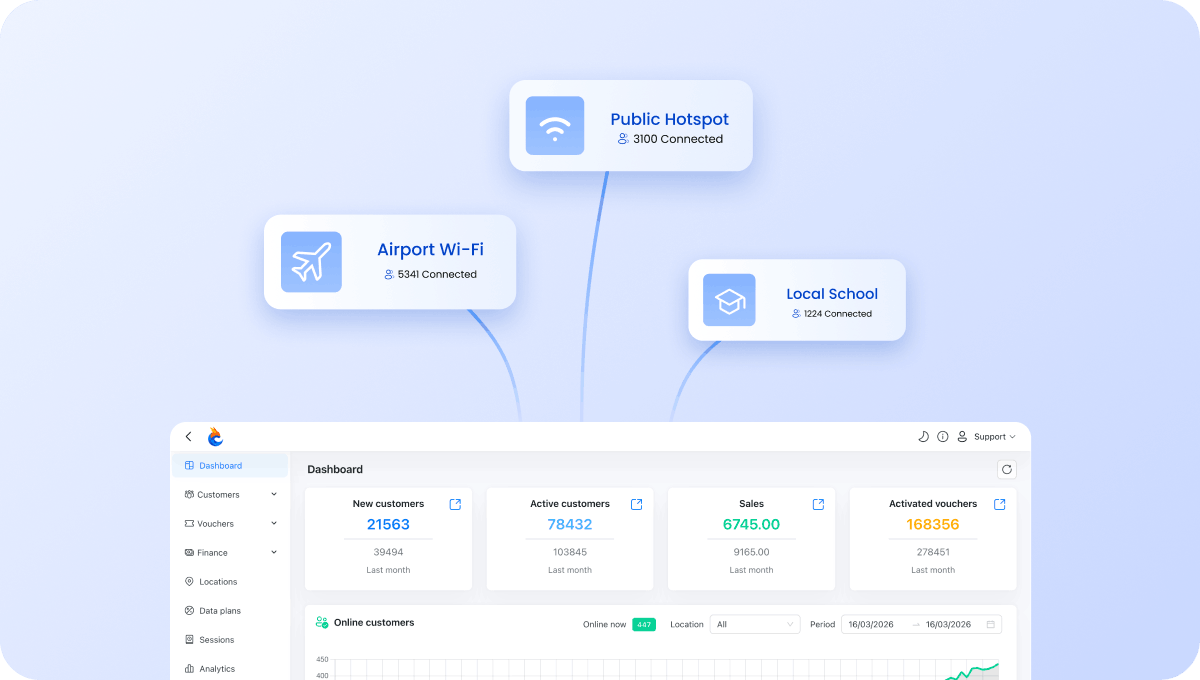
Task: Toggle dark mode moon icon
Action: click(923, 437)
